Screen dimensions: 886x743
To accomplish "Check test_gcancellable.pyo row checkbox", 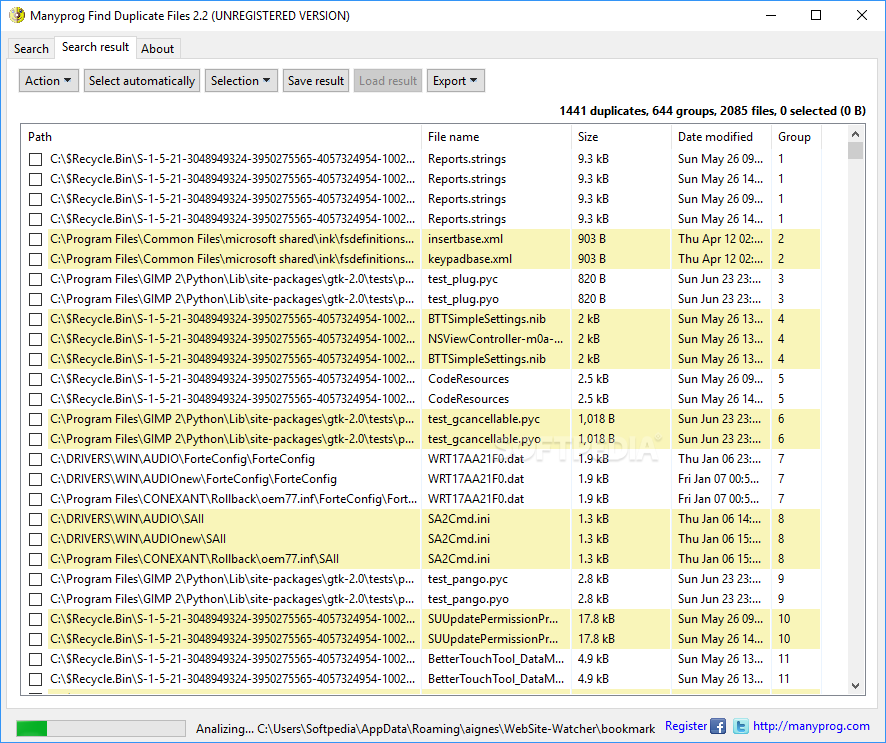I will [x=36, y=439].
